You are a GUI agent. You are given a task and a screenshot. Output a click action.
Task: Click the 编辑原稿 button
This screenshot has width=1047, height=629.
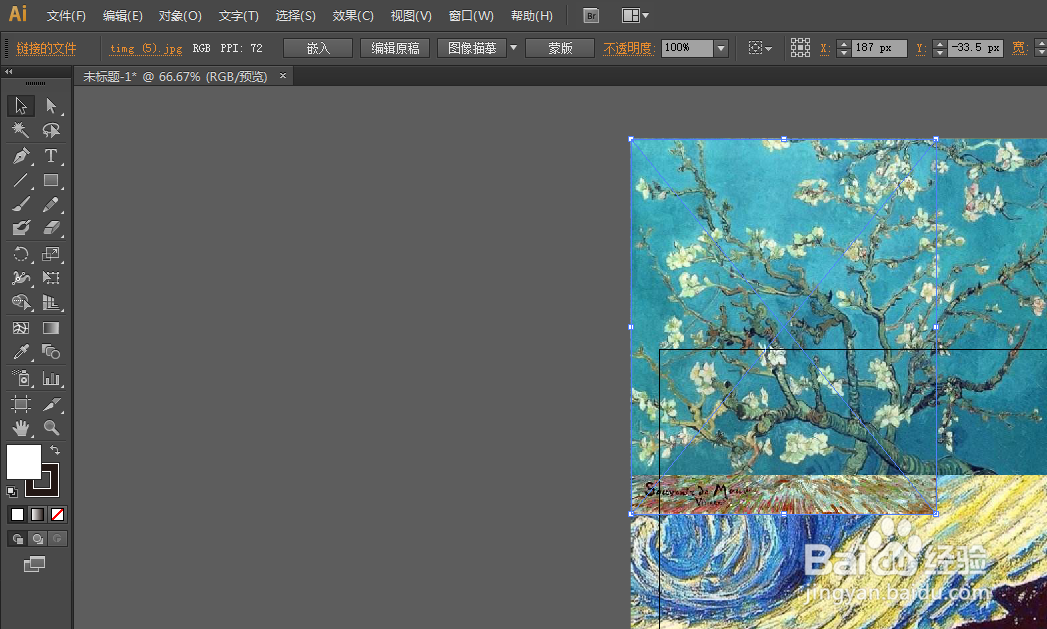tap(395, 48)
